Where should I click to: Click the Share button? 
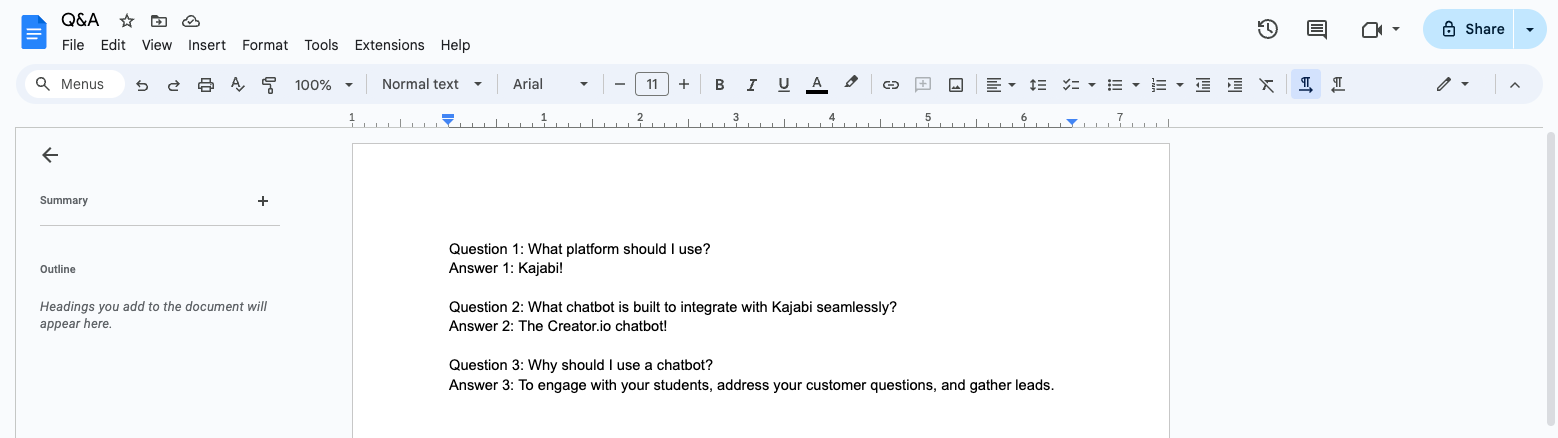coord(1469,29)
